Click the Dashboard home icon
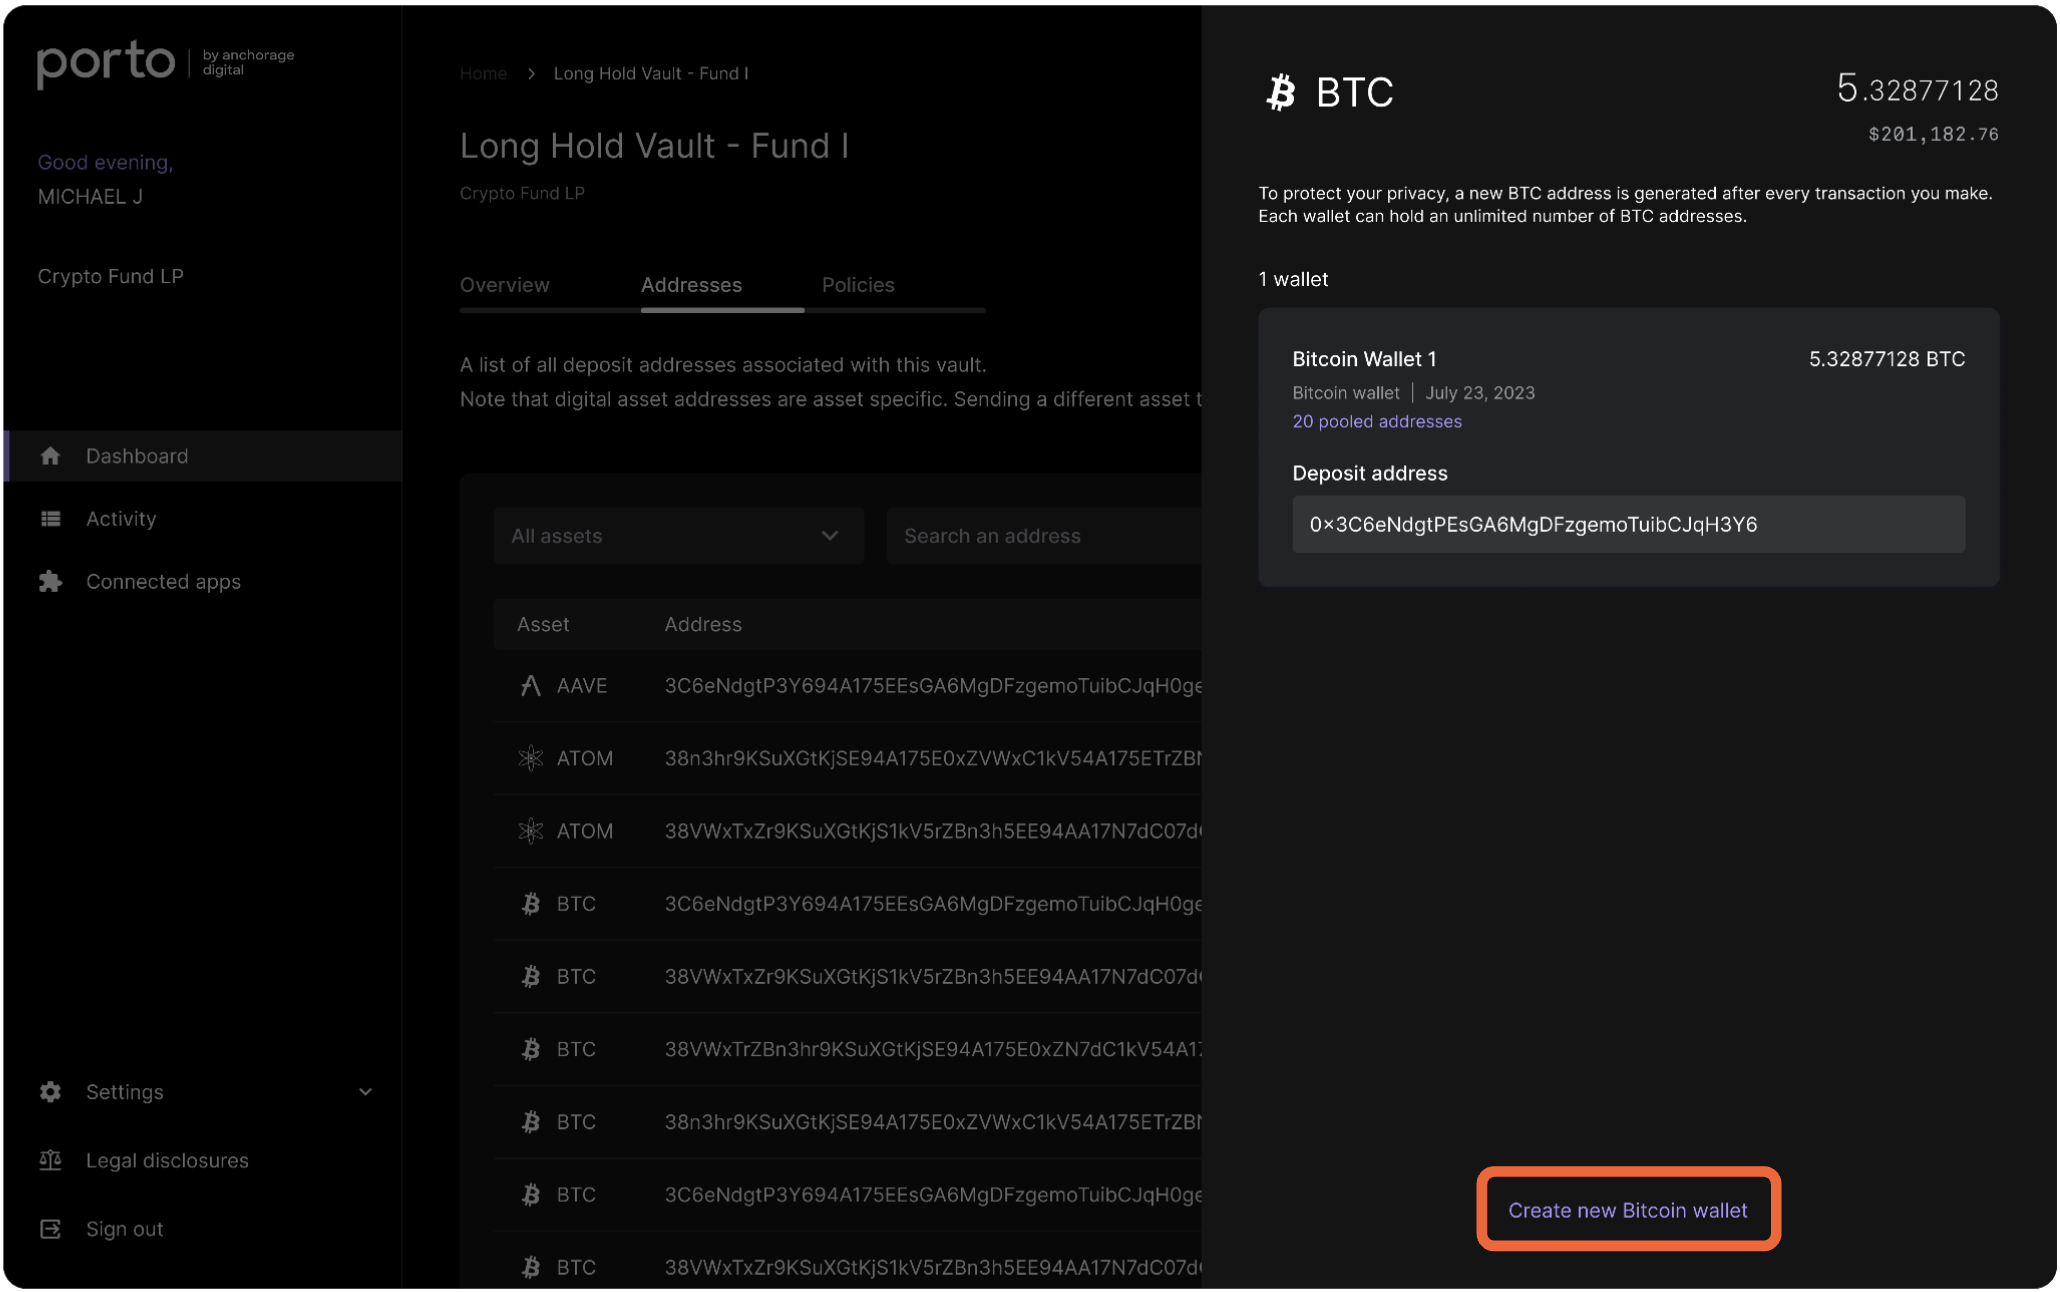 [x=50, y=456]
